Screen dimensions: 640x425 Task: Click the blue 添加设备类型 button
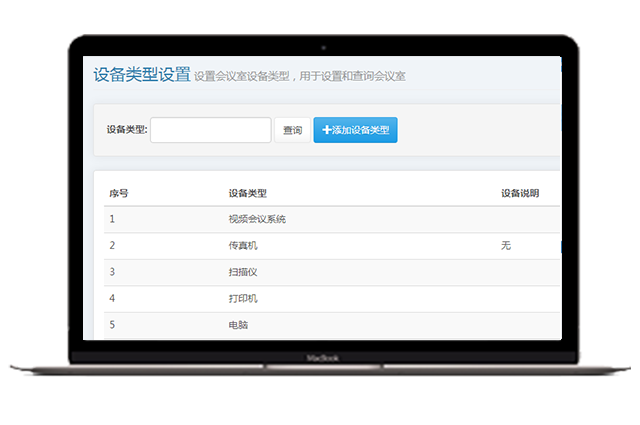tap(355, 130)
